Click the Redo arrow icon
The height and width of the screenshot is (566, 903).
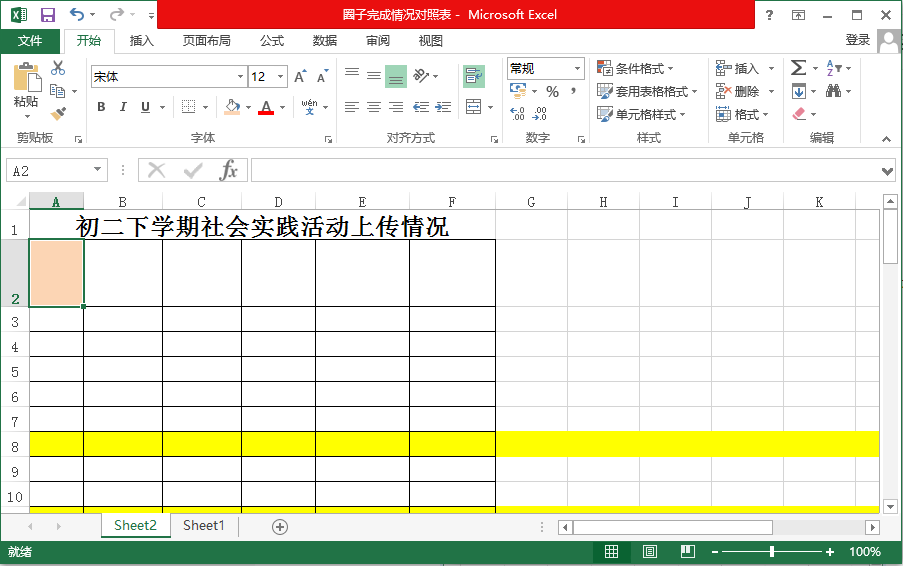tap(117, 14)
